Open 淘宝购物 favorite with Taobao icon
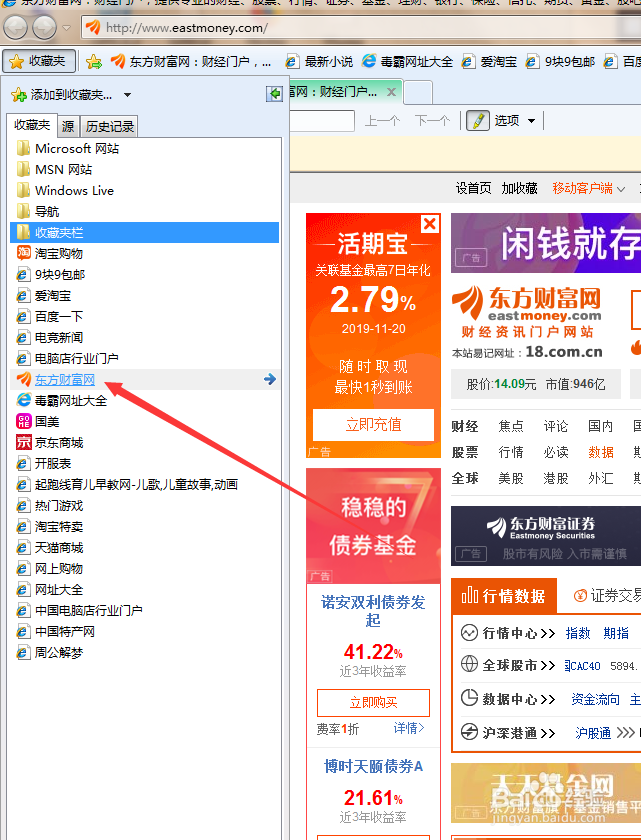Viewport: 641px width, 840px height. 145,253
